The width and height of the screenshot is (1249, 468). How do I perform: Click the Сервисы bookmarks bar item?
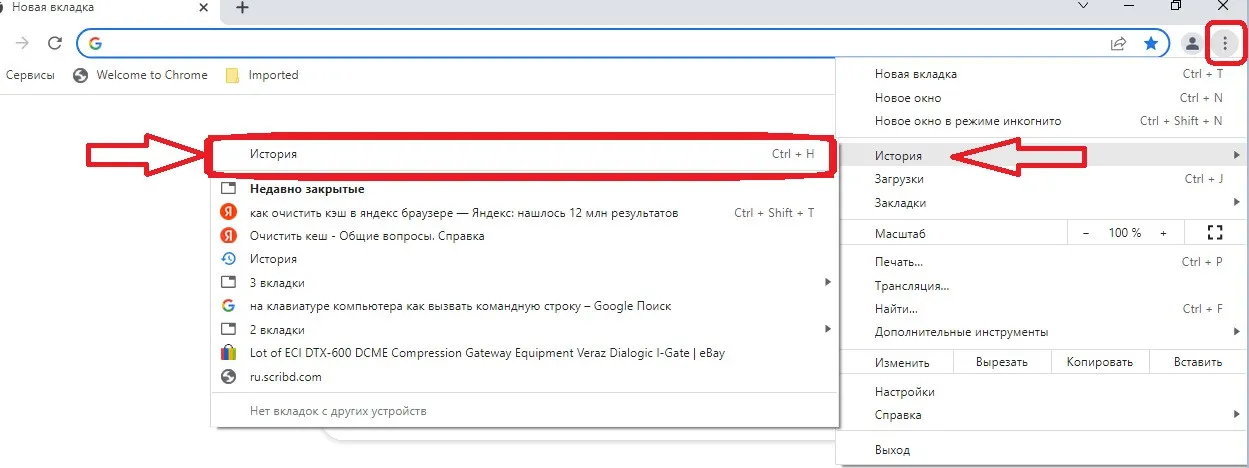(x=30, y=75)
